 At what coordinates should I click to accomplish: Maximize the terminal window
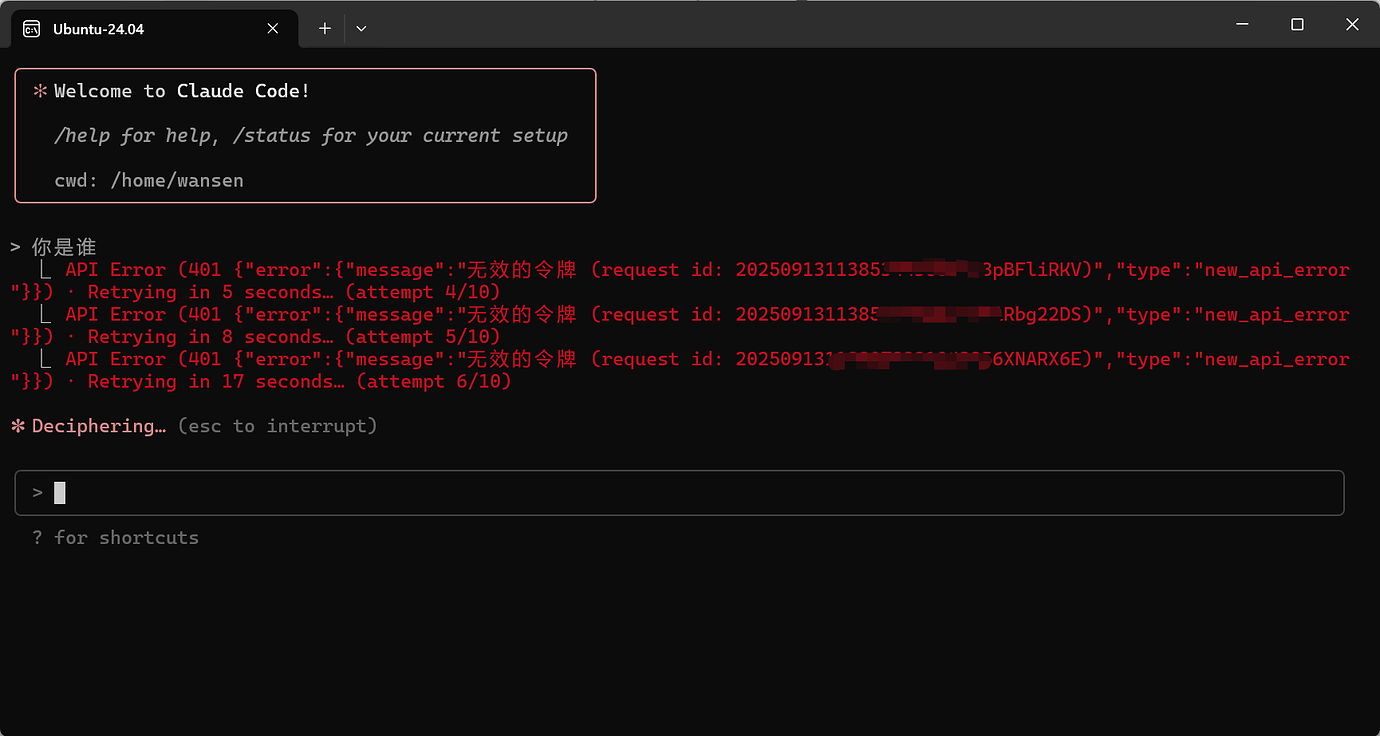(x=1297, y=25)
